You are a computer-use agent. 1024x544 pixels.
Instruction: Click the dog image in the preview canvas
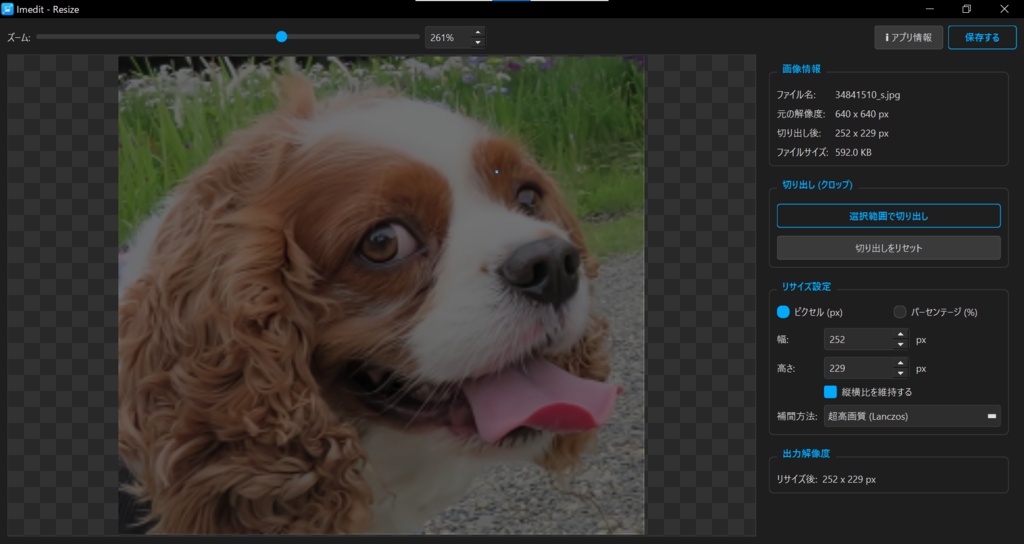click(x=381, y=295)
